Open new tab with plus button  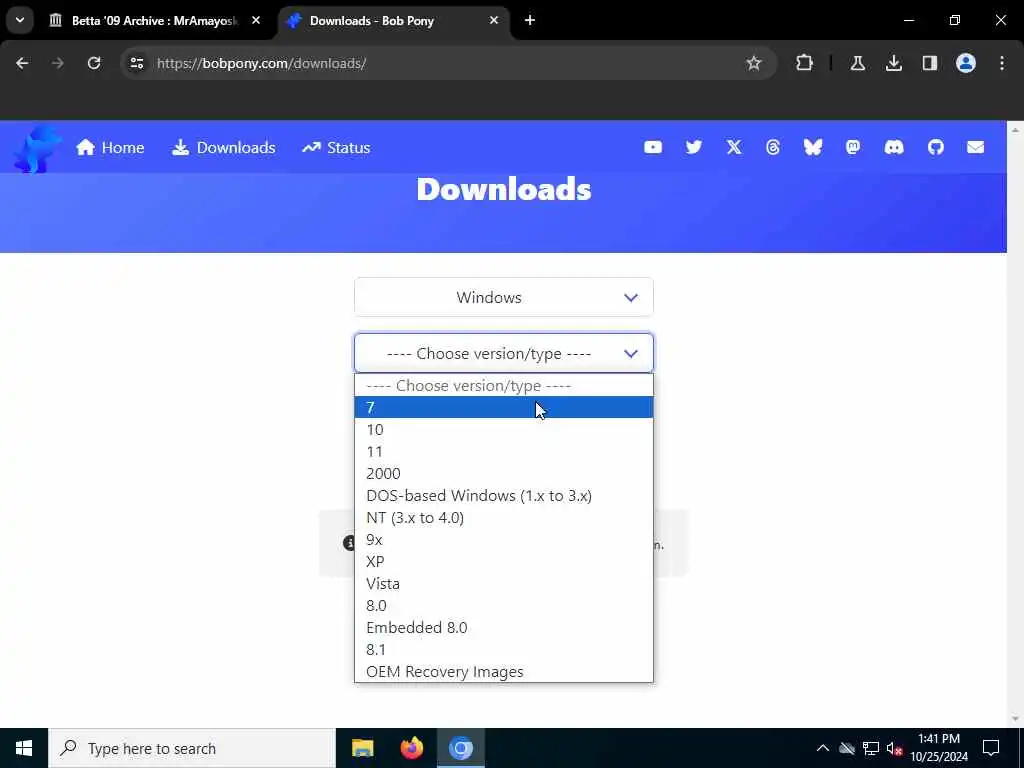click(x=530, y=20)
